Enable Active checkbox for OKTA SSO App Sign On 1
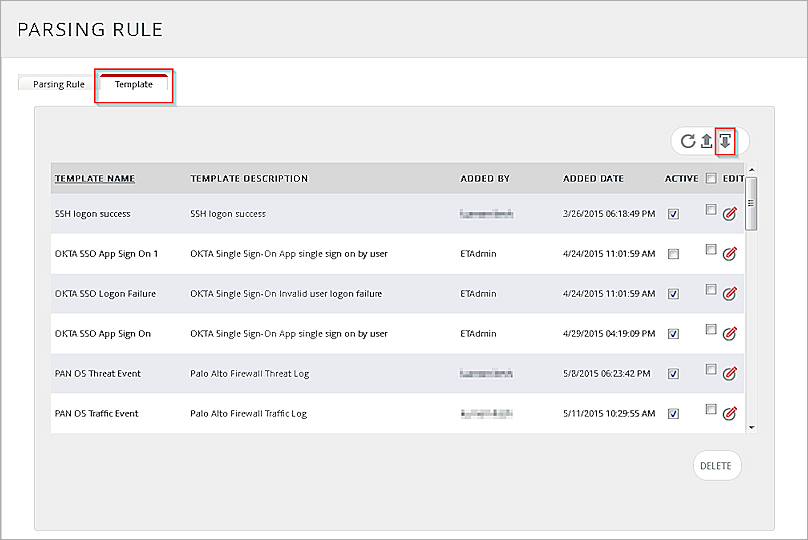808x540 pixels. [x=673, y=254]
